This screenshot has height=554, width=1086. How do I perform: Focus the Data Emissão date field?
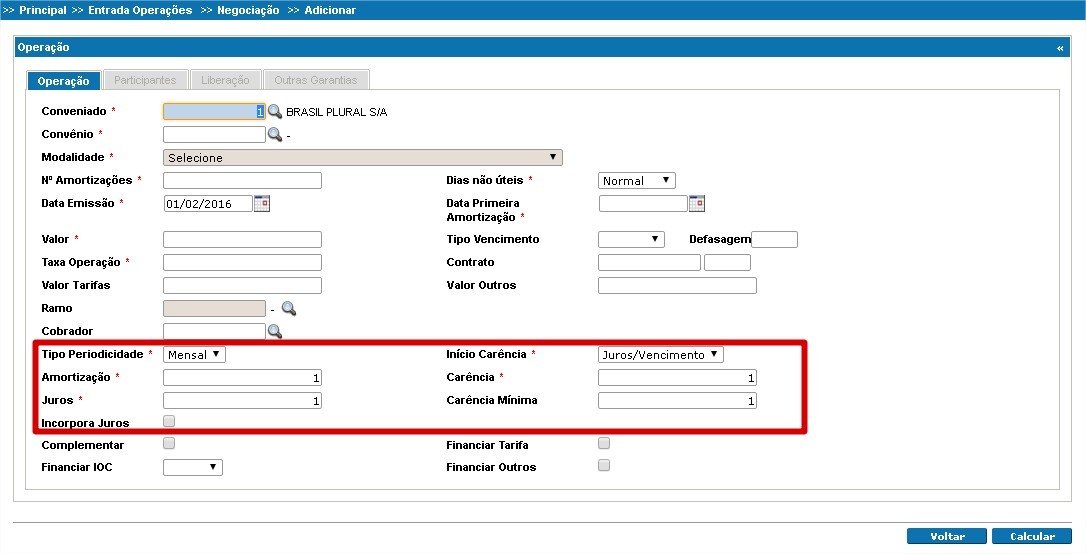pyautogui.click(x=208, y=204)
